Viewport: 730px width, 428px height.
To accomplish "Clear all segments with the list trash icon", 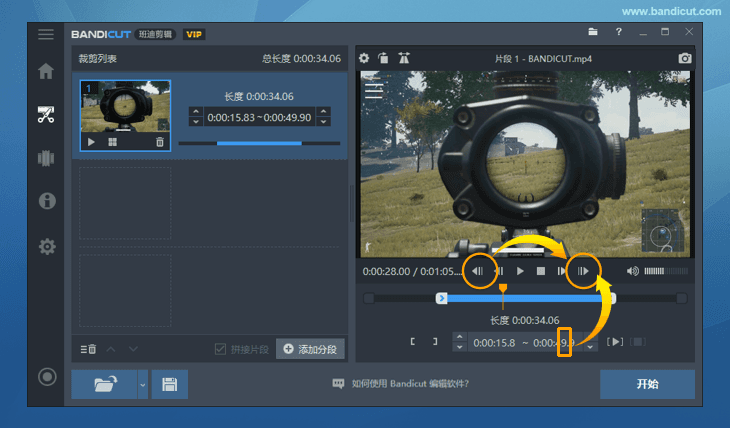I will coord(88,349).
